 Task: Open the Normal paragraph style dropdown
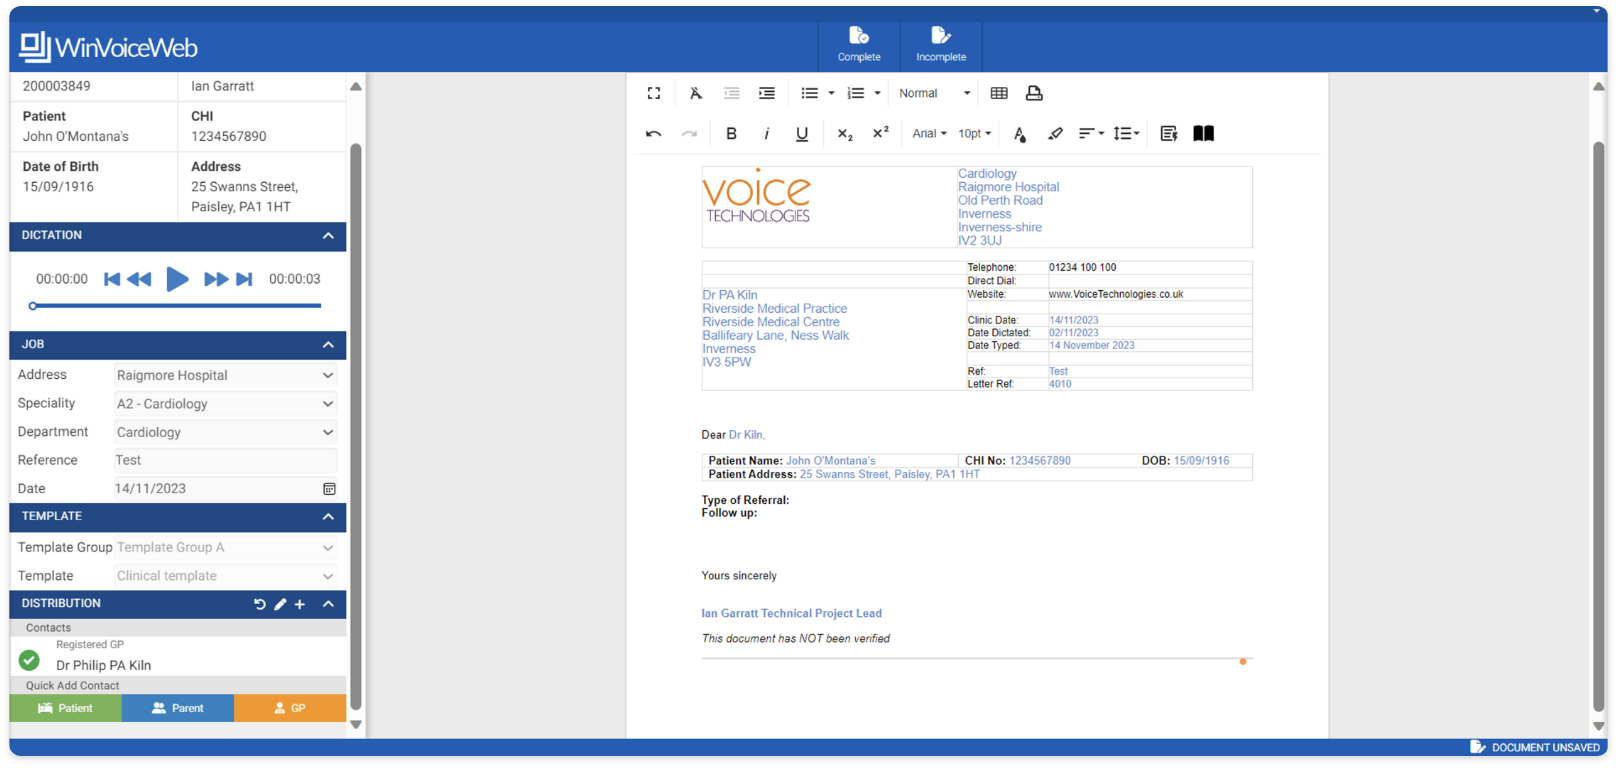(x=934, y=93)
